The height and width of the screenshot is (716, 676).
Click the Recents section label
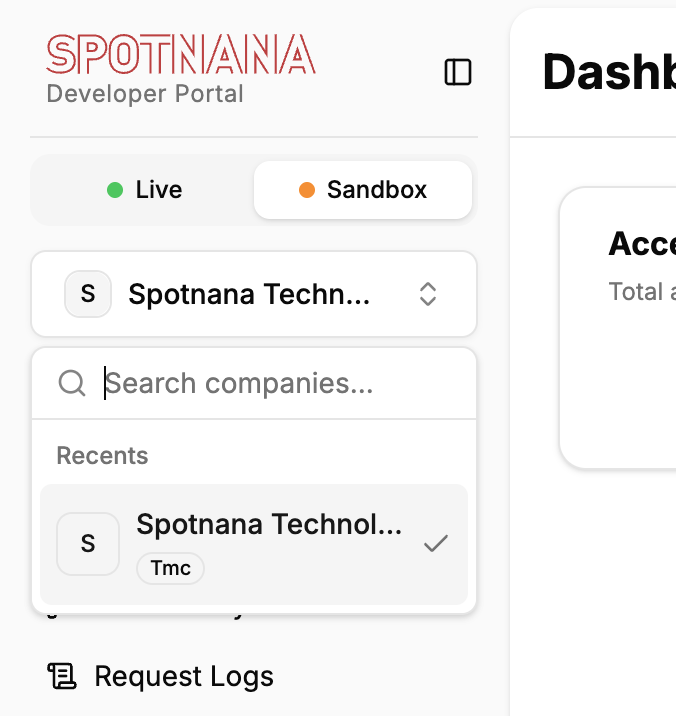102,455
